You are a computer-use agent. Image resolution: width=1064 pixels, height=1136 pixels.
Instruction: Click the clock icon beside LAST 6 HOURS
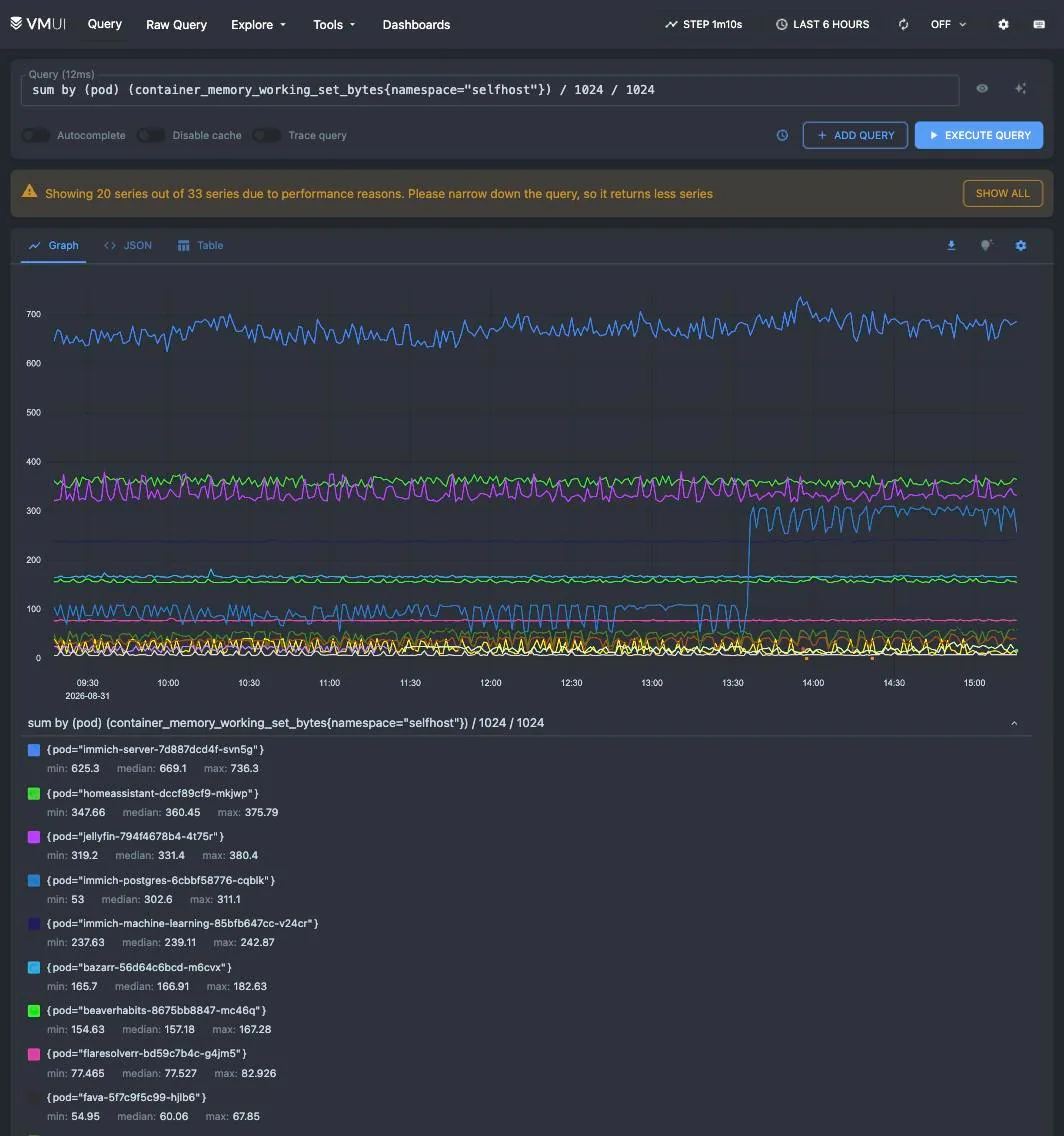[782, 25]
